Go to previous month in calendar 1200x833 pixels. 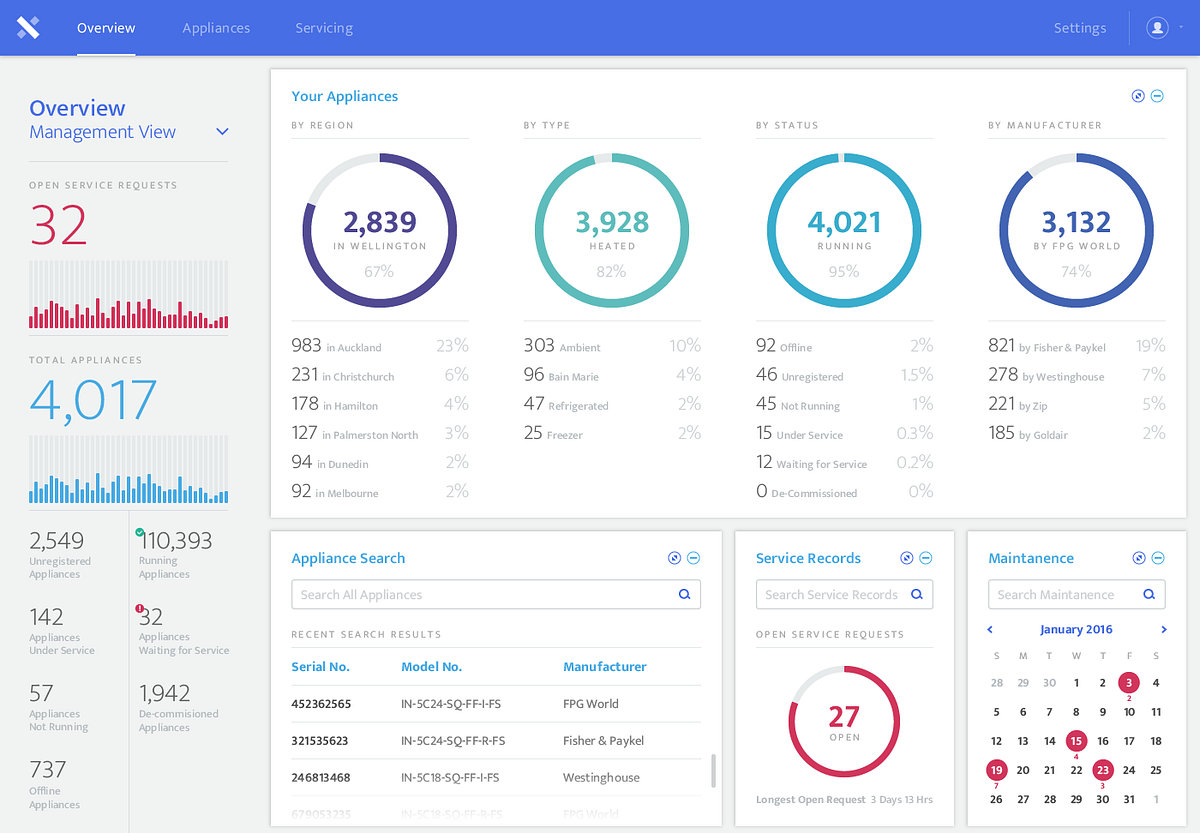tap(990, 629)
